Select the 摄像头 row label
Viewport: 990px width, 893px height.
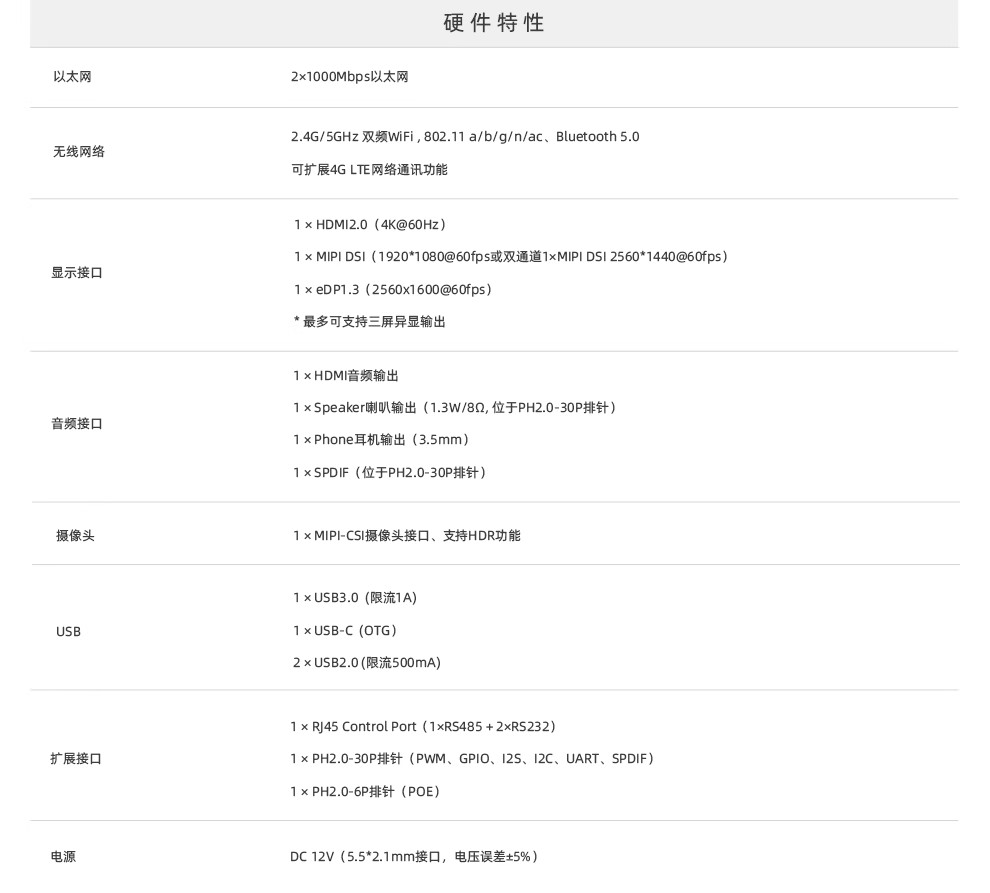click(x=75, y=536)
